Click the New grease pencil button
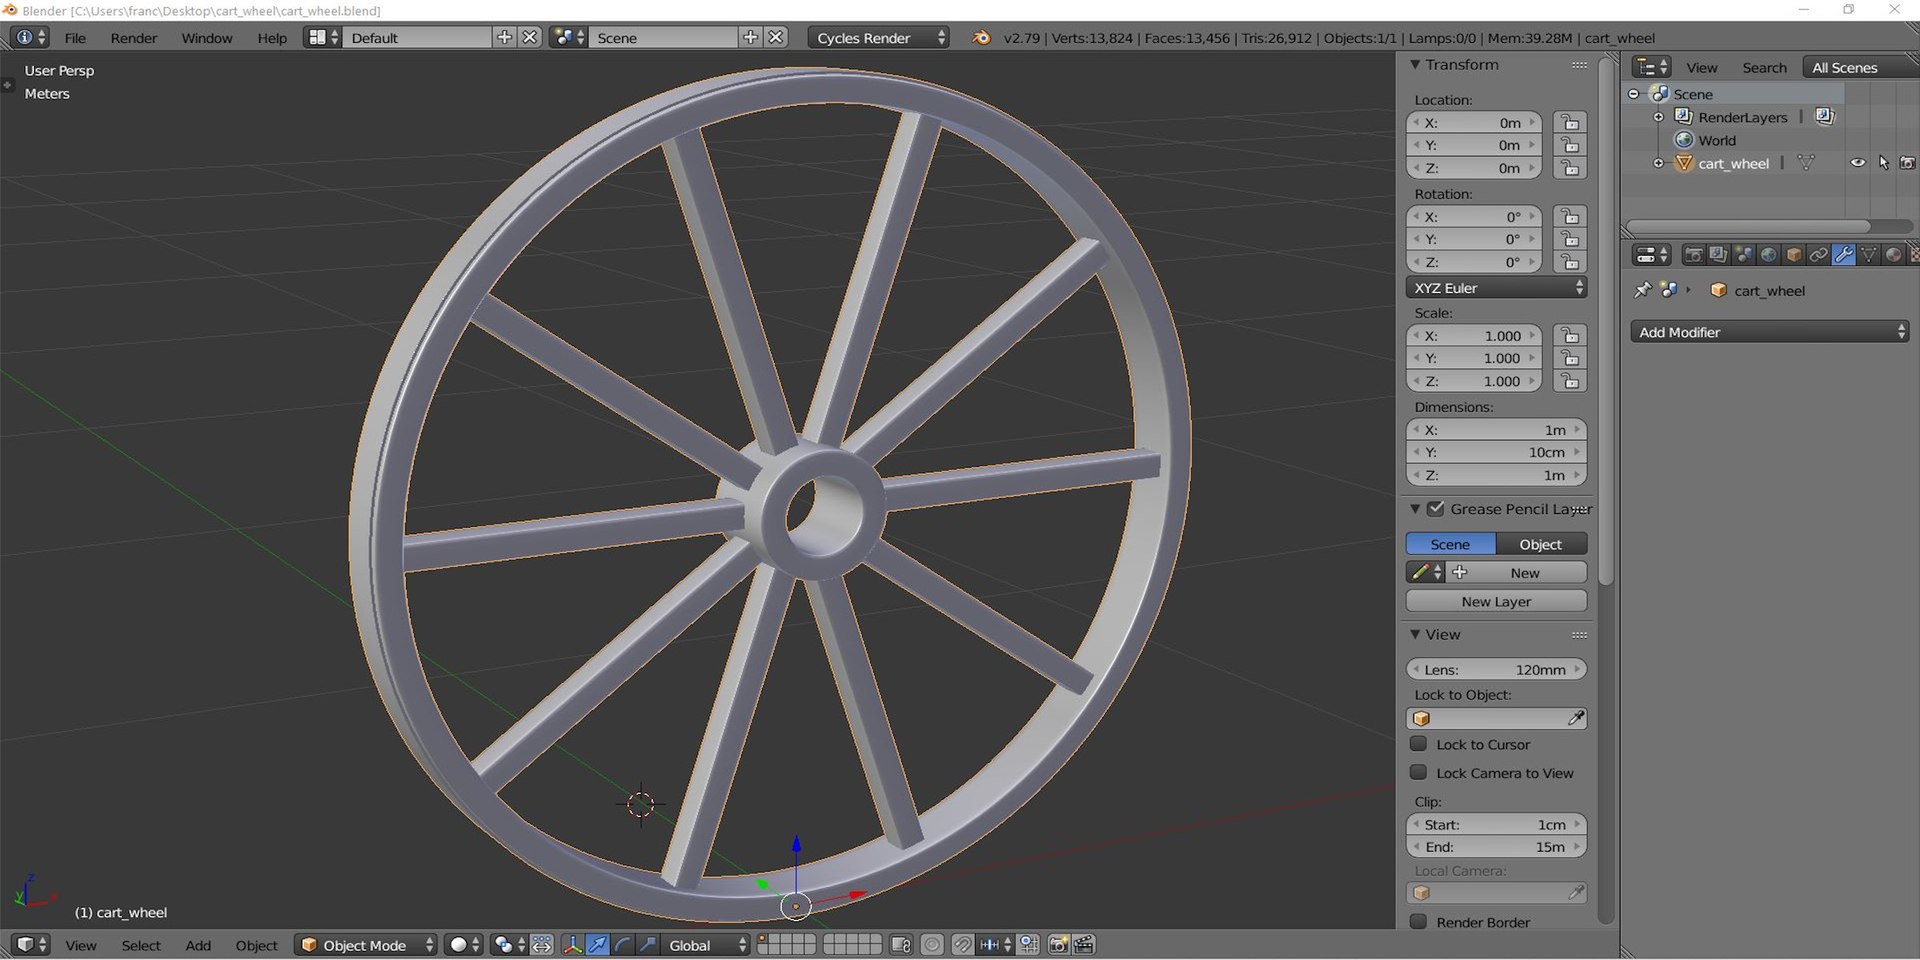Screen dimensions: 1920x960 coord(1517,572)
